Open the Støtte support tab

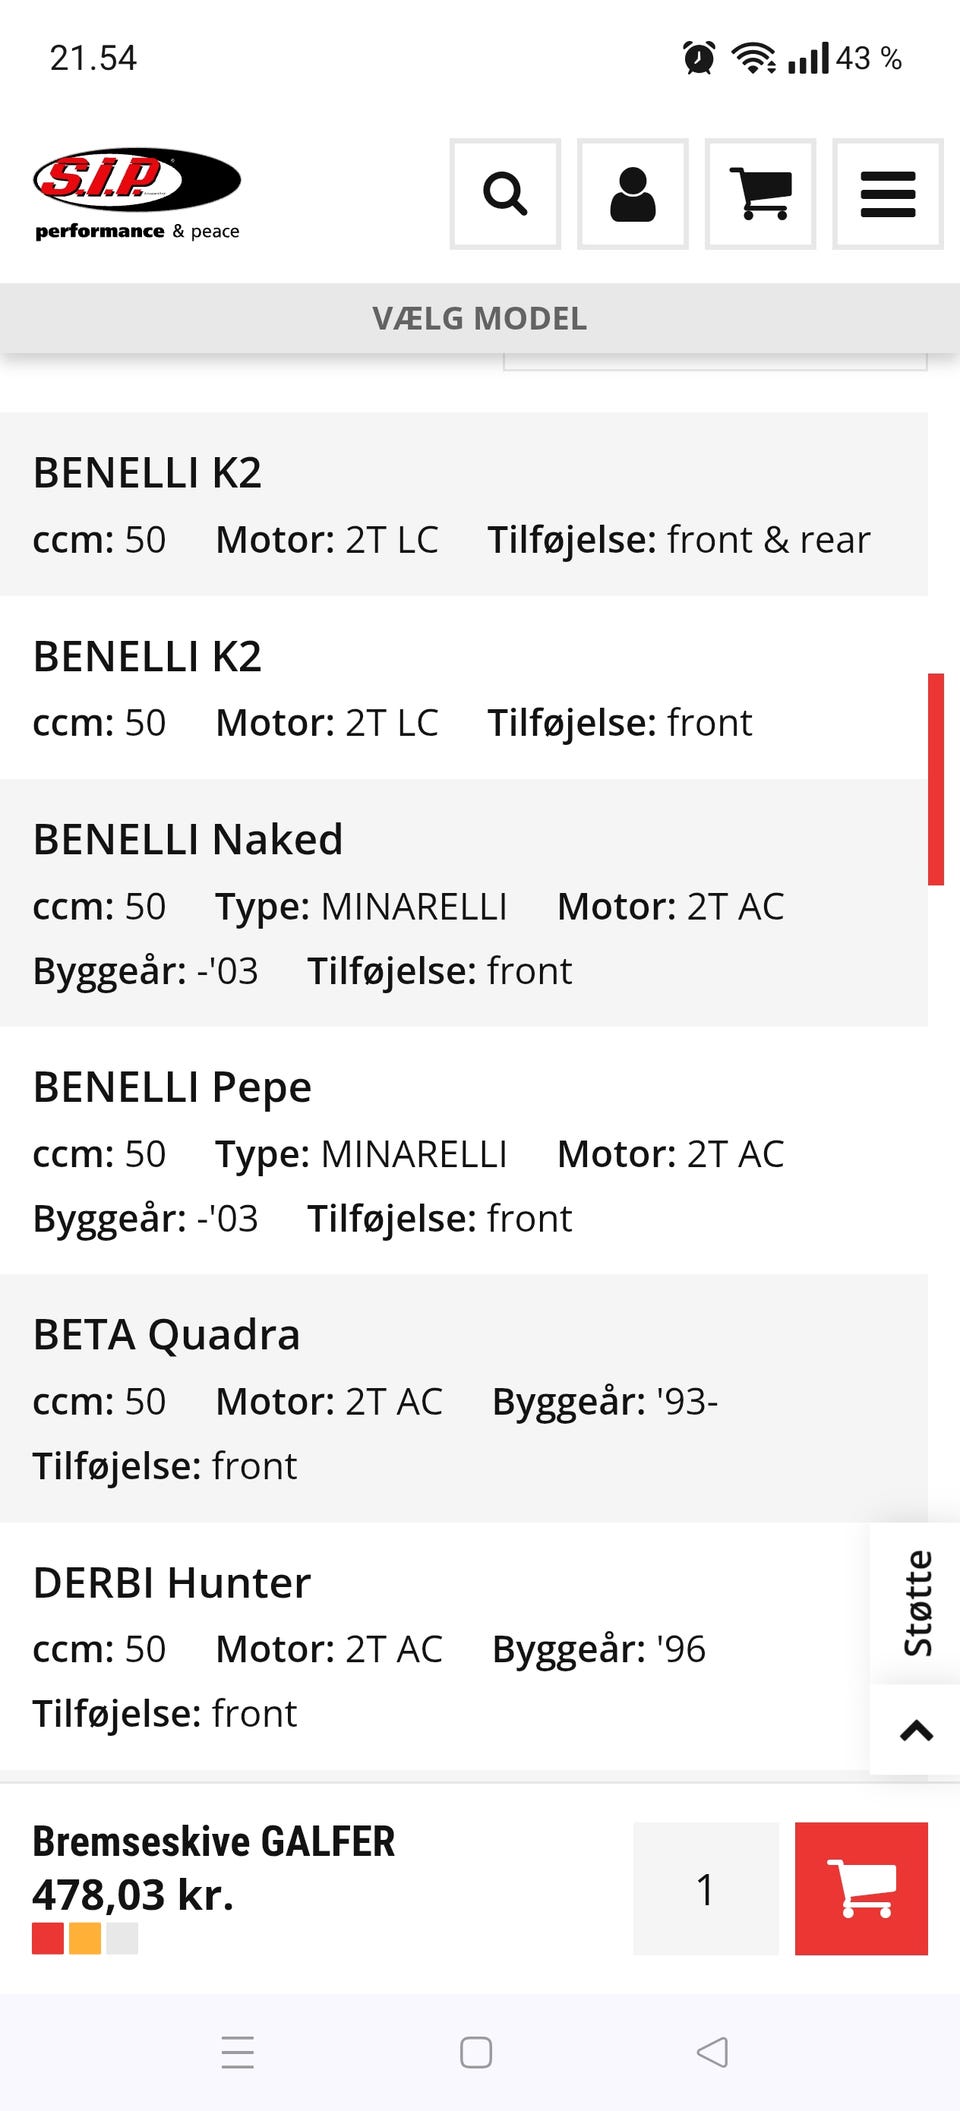(916, 1603)
